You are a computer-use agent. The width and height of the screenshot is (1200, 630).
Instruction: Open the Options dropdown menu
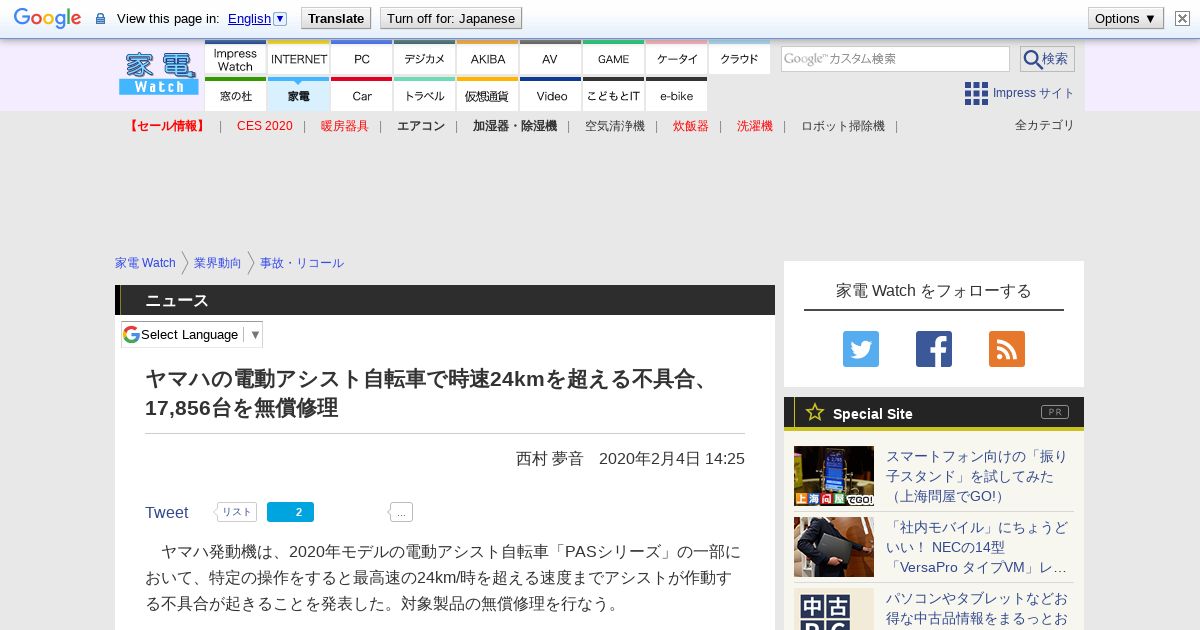point(1125,18)
